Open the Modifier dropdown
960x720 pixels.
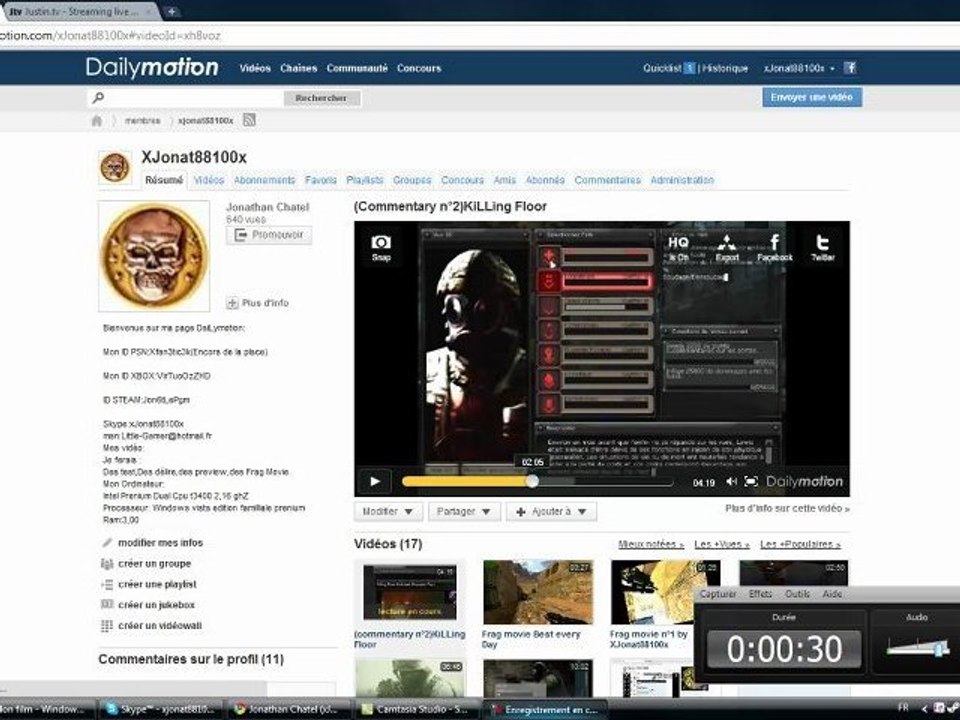click(x=388, y=511)
